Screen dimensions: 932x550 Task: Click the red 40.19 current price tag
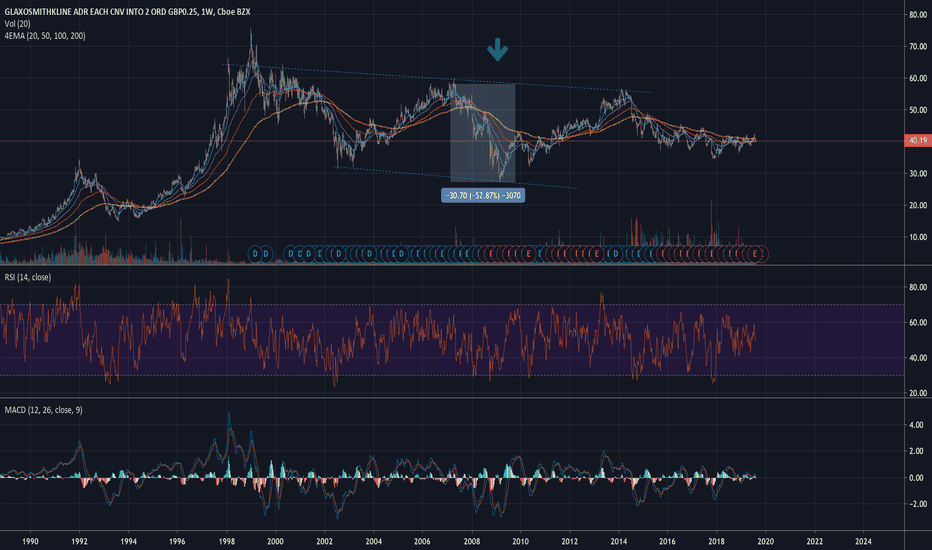pyautogui.click(x=917, y=140)
